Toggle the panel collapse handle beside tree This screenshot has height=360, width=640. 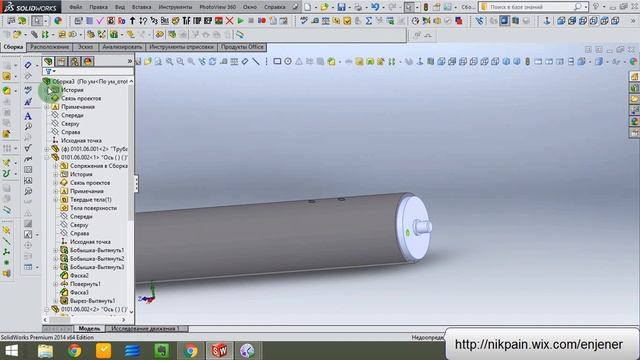pos(136,184)
